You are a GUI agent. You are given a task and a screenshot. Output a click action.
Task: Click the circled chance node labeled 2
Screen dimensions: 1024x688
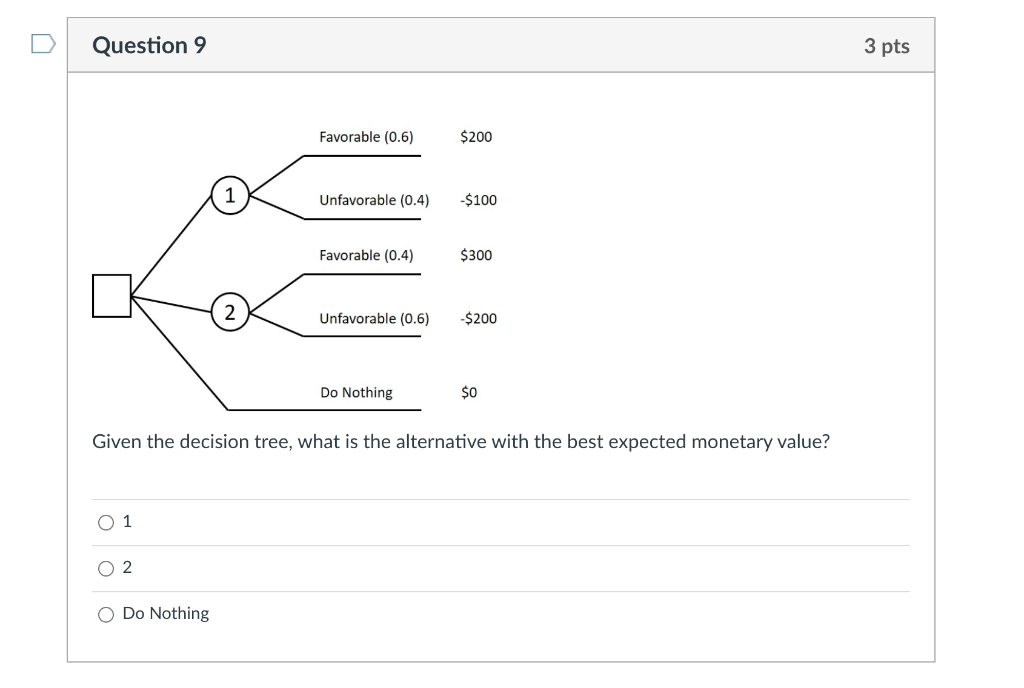click(230, 312)
